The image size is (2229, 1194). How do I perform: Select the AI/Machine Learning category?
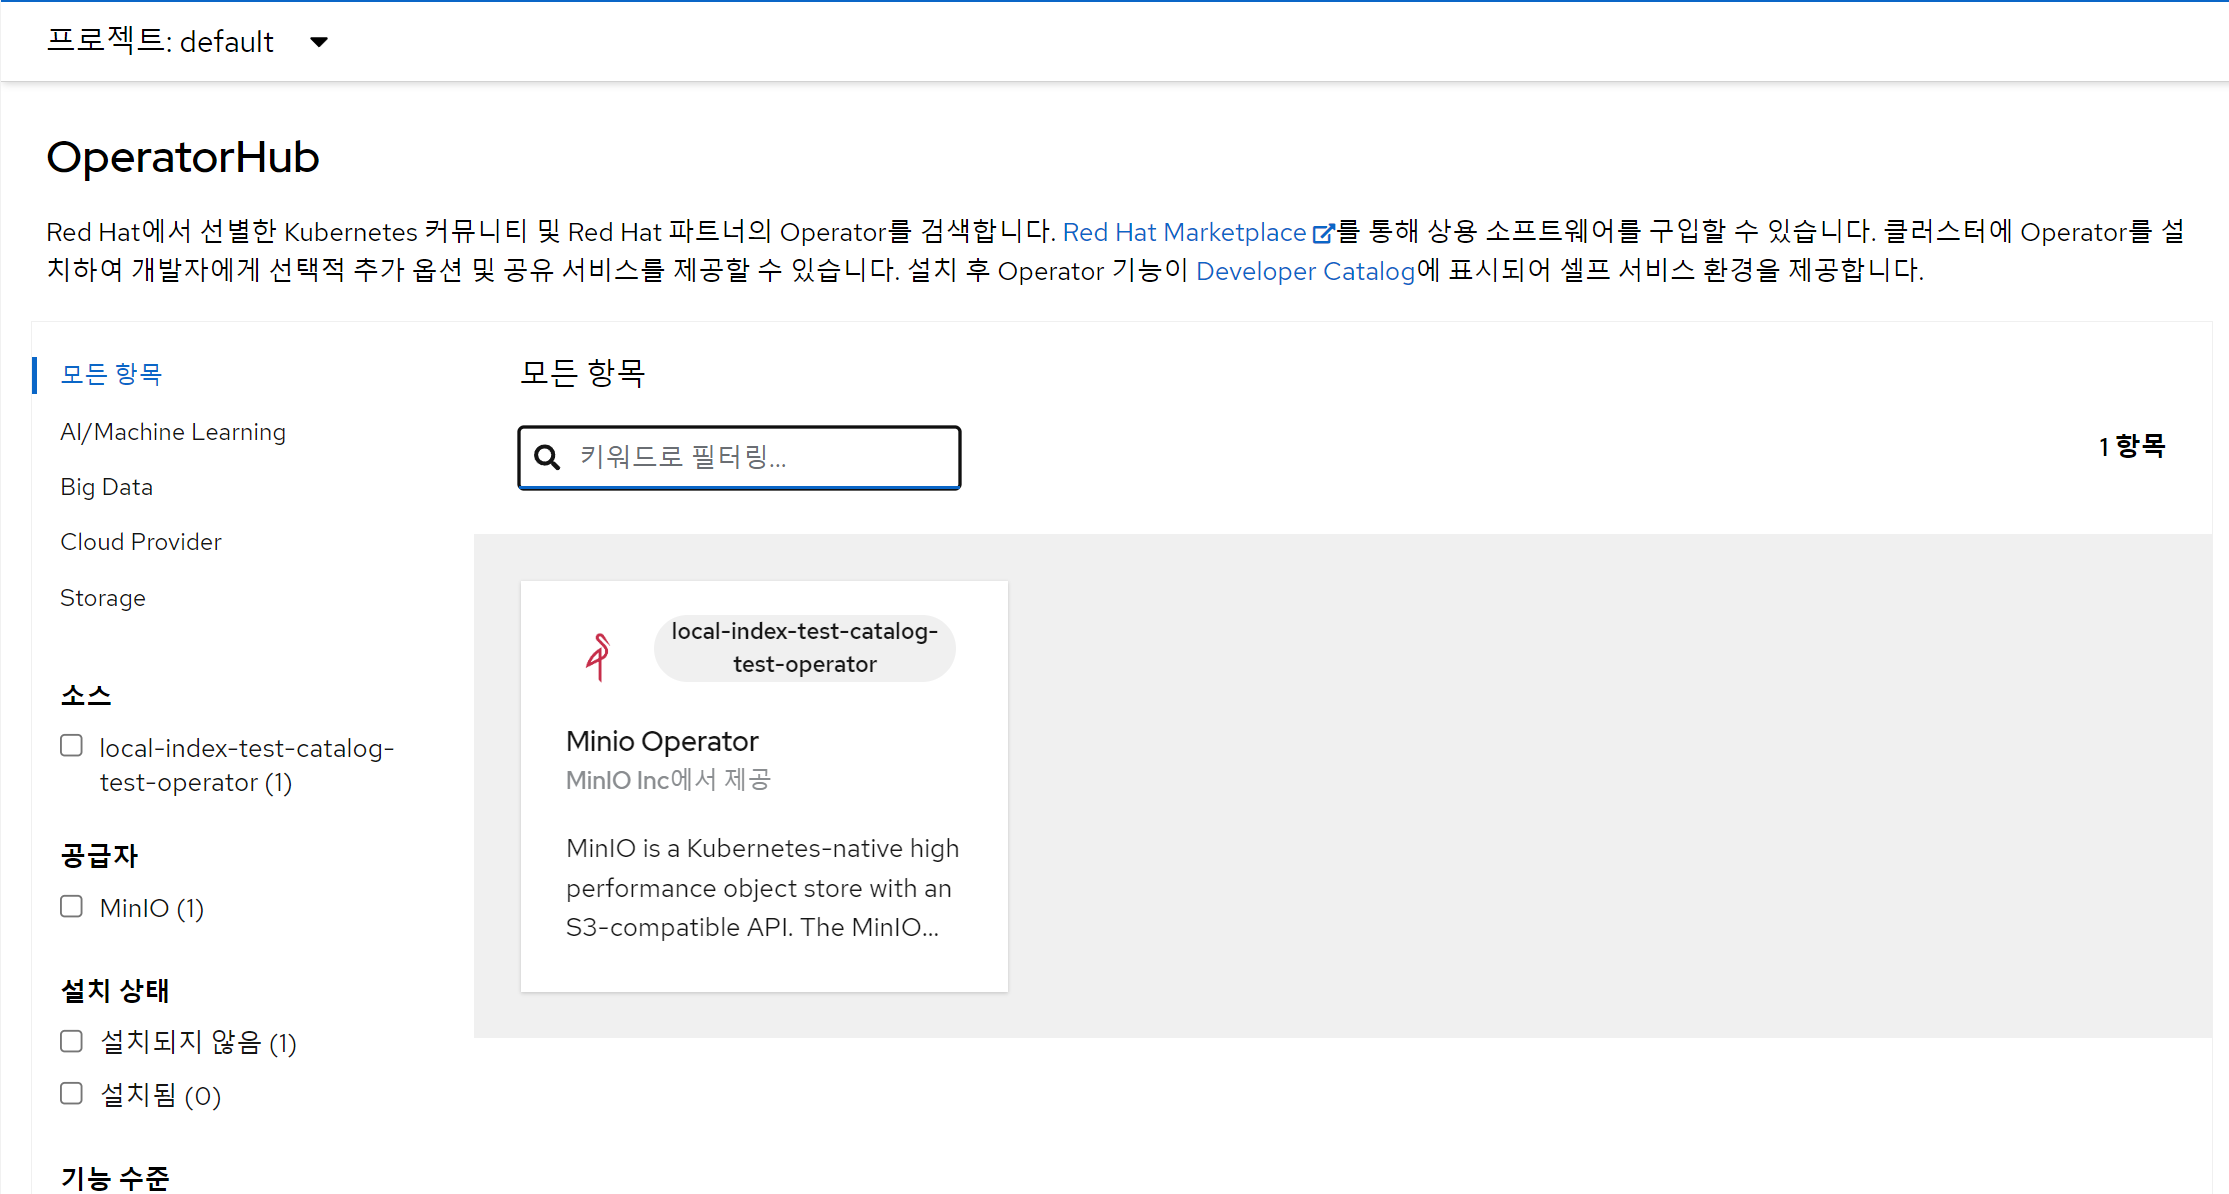[173, 432]
